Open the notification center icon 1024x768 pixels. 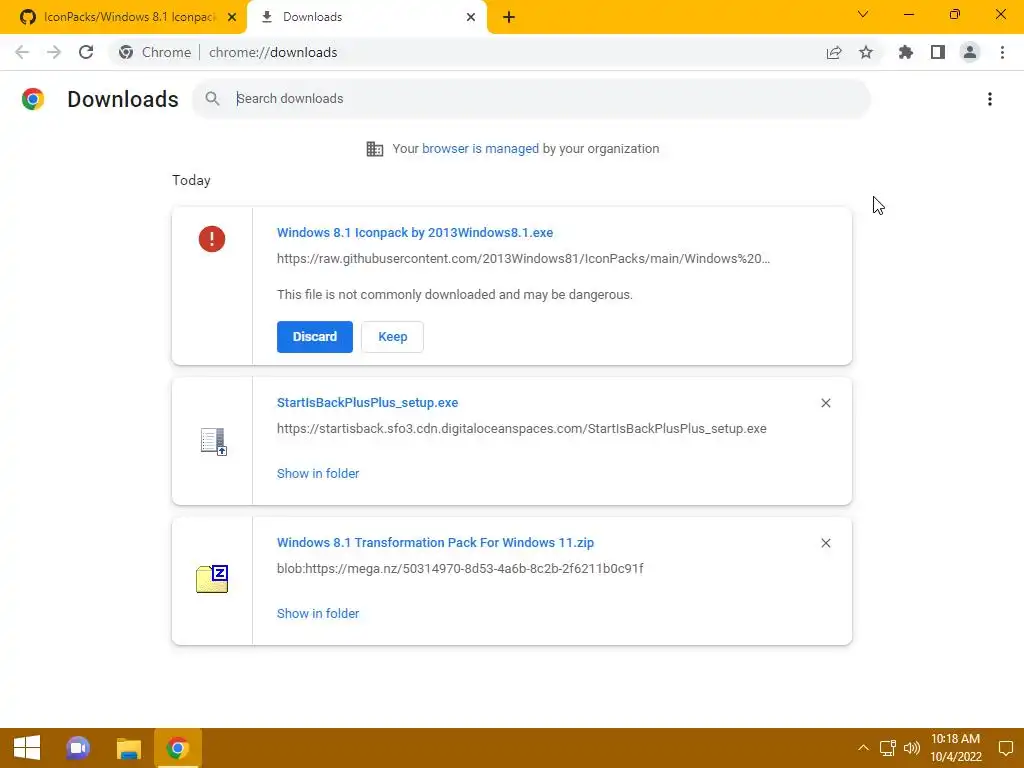click(1006, 748)
